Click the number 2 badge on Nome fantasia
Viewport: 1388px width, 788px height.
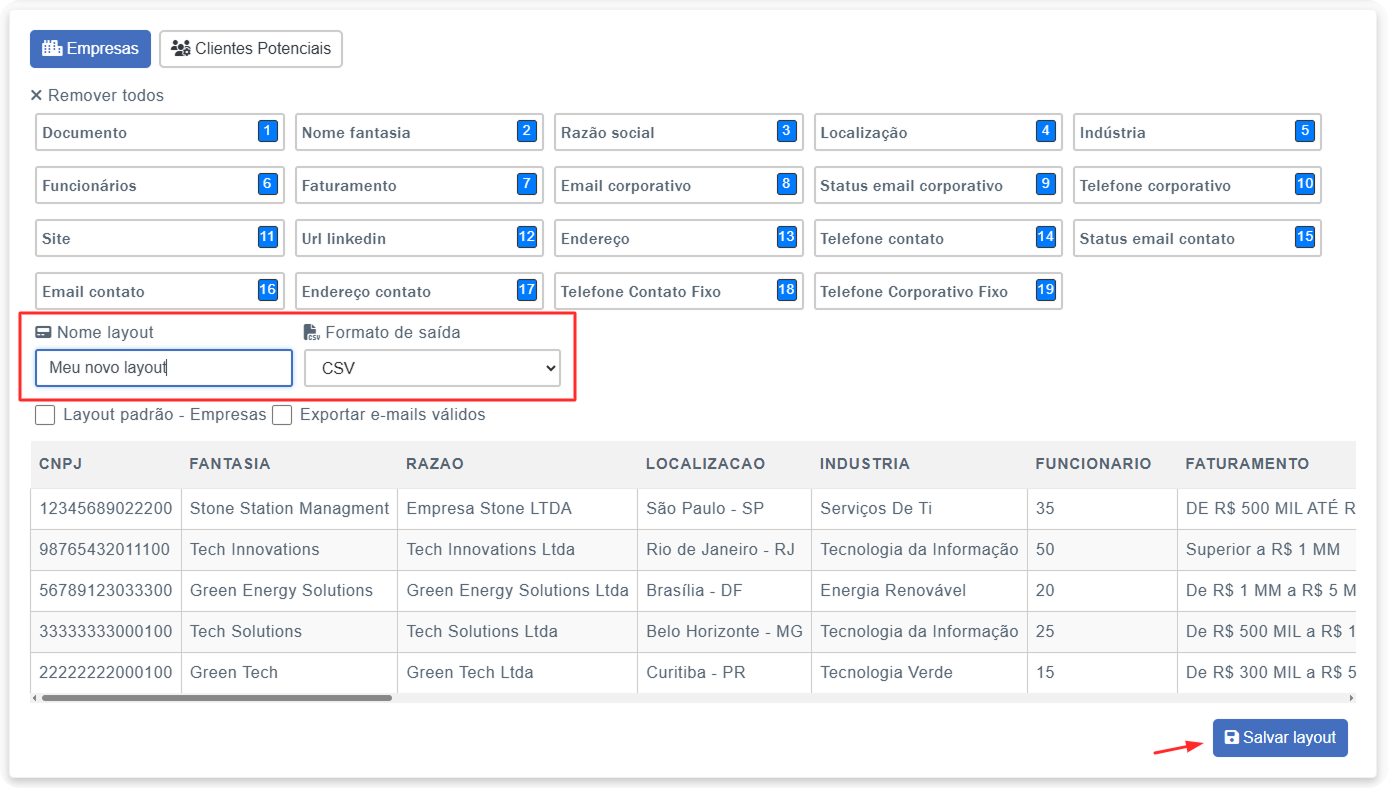click(x=526, y=131)
